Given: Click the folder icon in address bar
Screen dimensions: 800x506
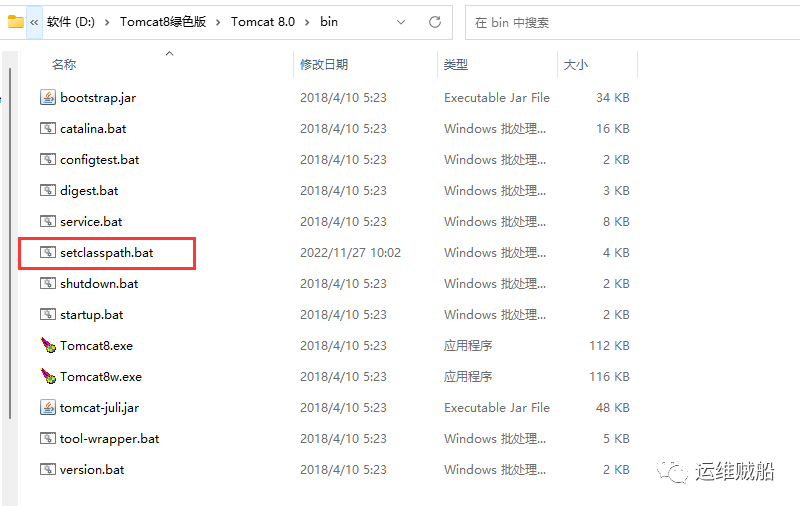Looking at the screenshot, I should (x=16, y=22).
